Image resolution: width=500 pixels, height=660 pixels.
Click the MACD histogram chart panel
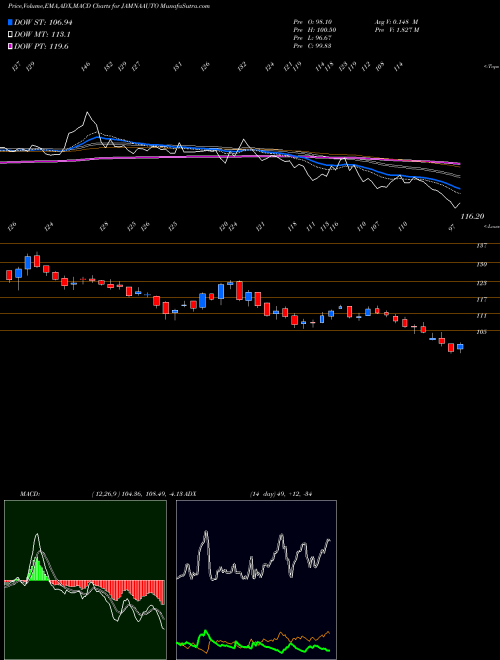85,580
